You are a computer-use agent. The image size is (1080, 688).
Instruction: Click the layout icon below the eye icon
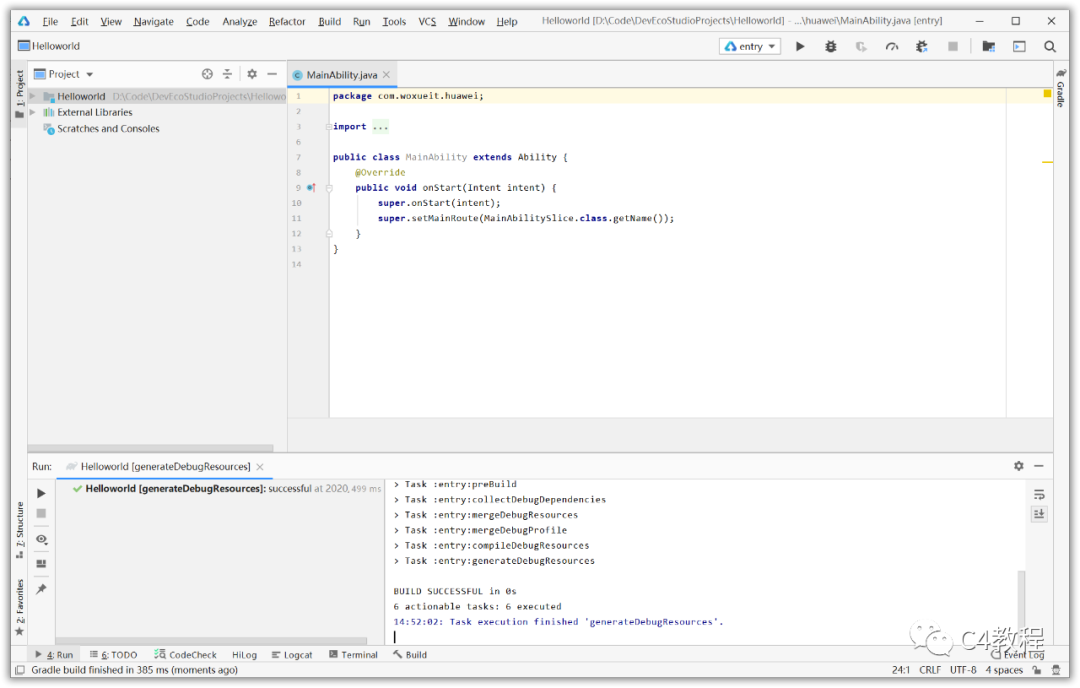41,563
